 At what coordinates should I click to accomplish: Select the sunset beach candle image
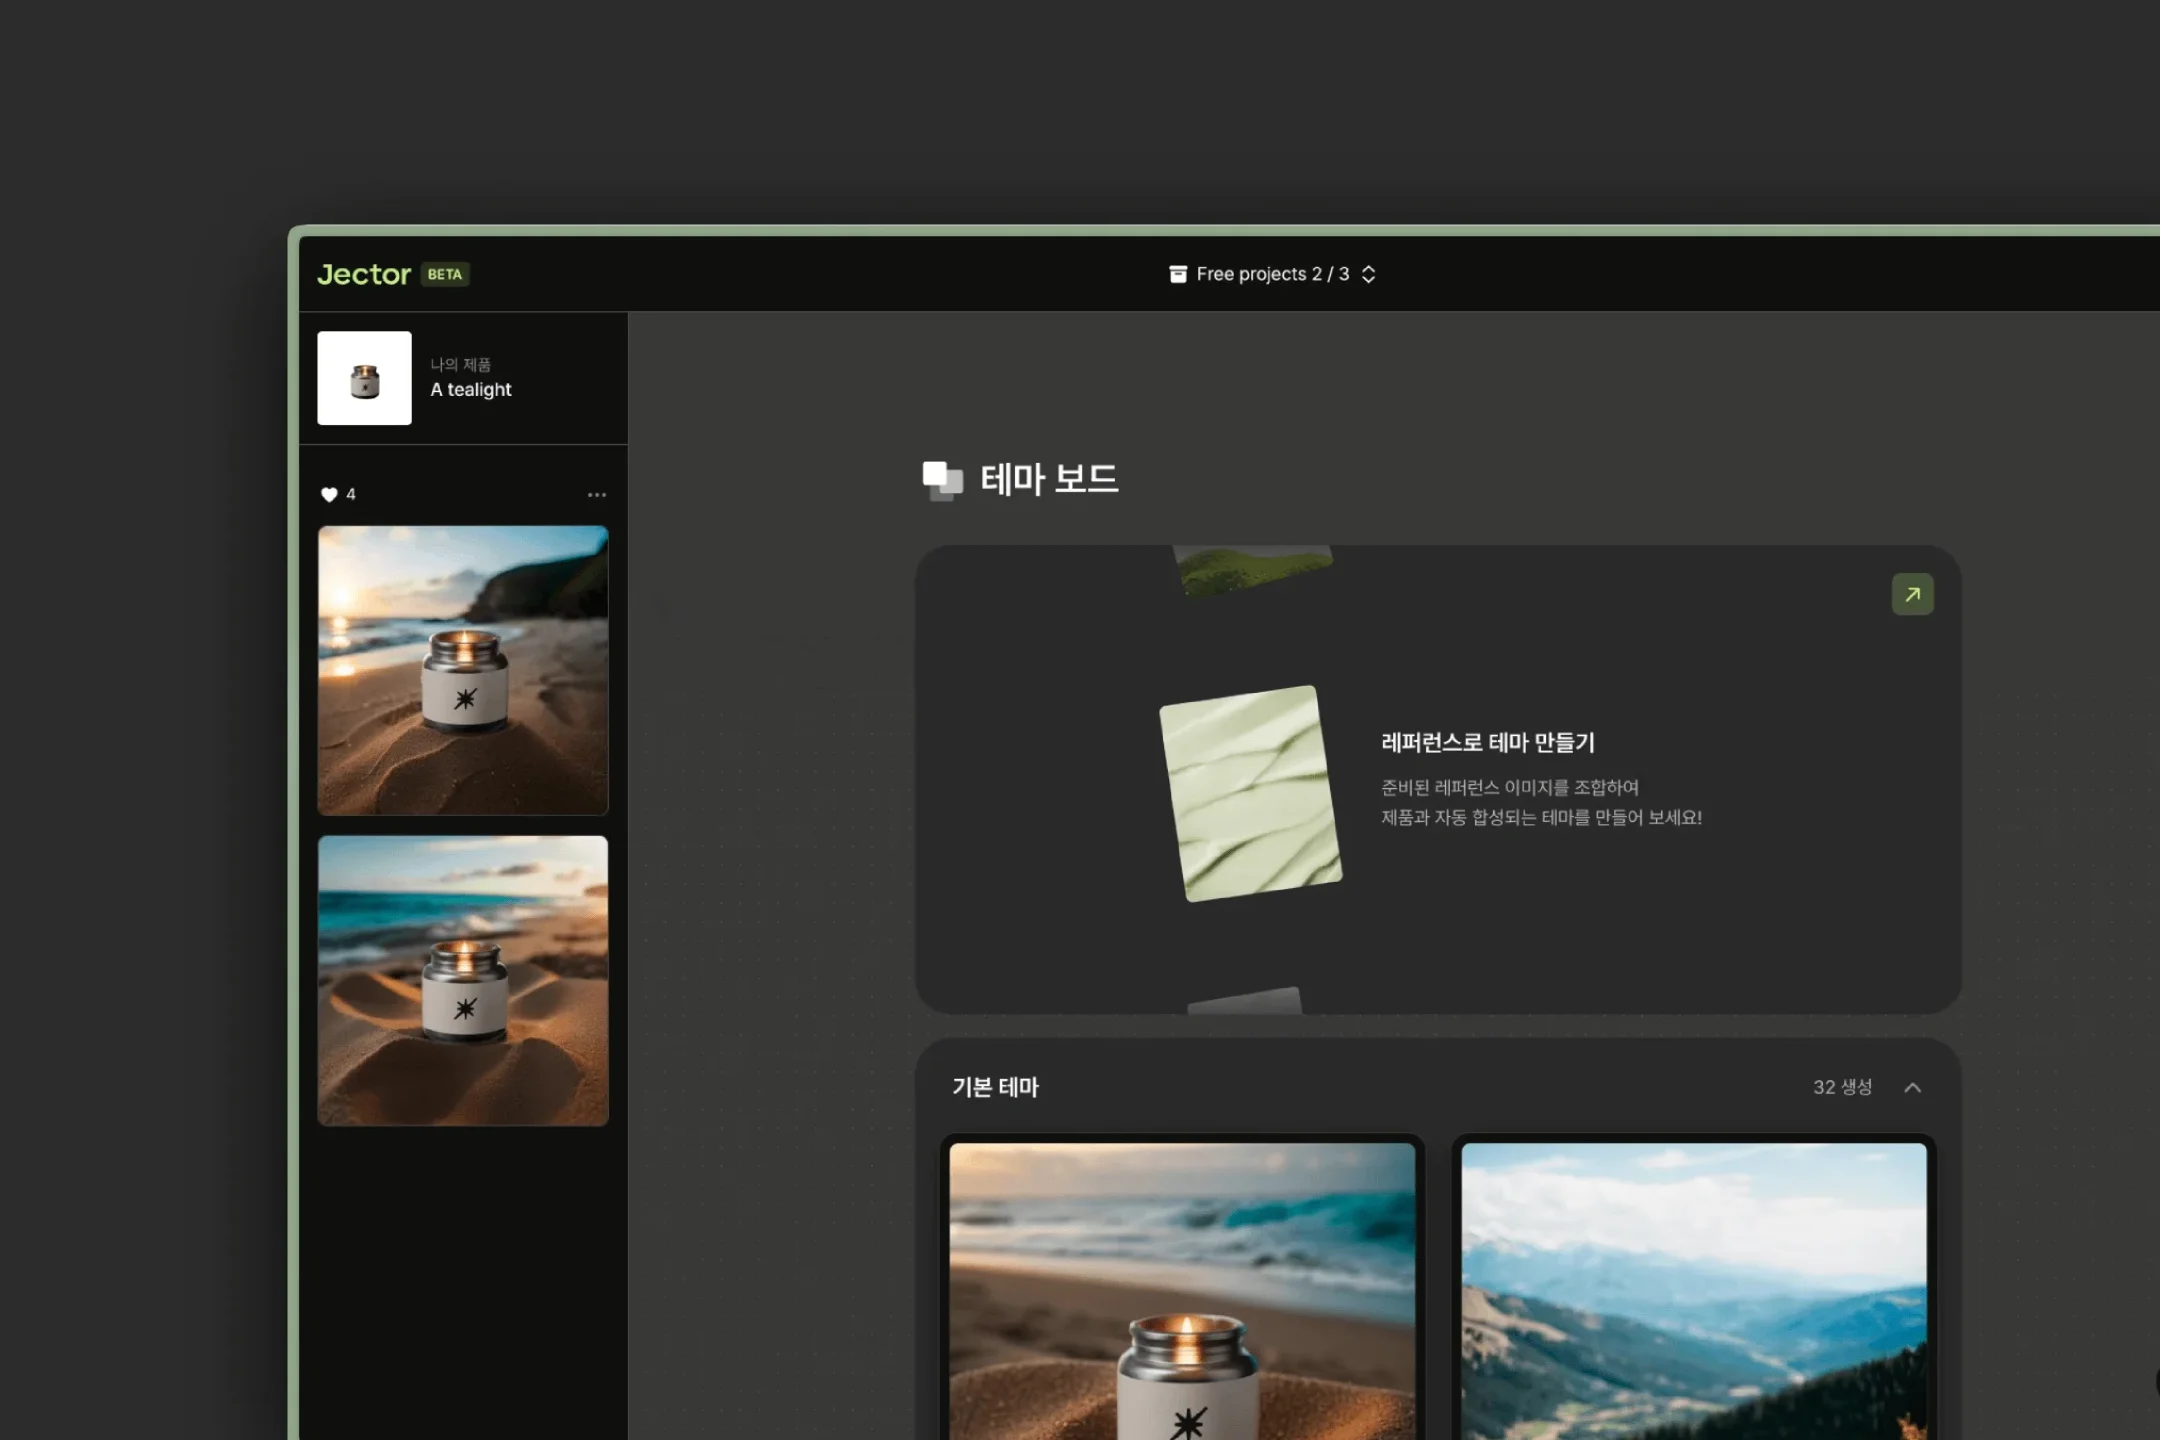pos(463,670)
